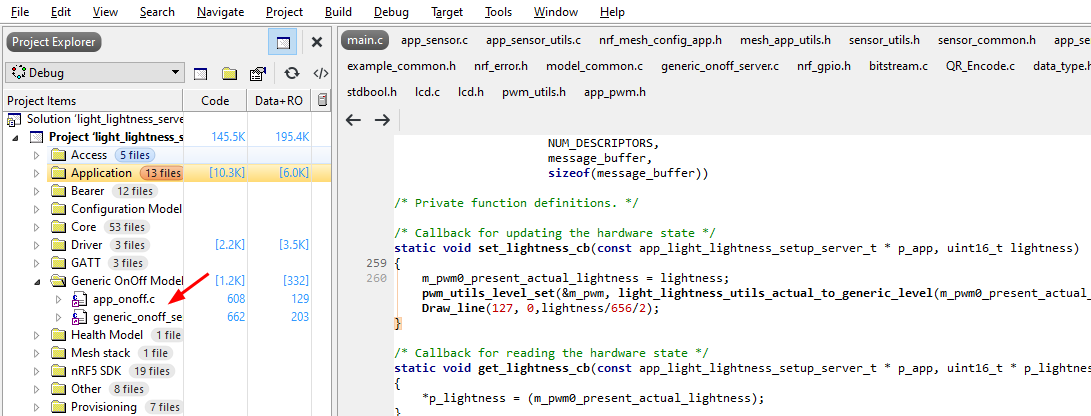Viewport: 1091px width, 416px height.
Task: Click the nRF5 SDK folder icon
Action: (x=58, y=371)
